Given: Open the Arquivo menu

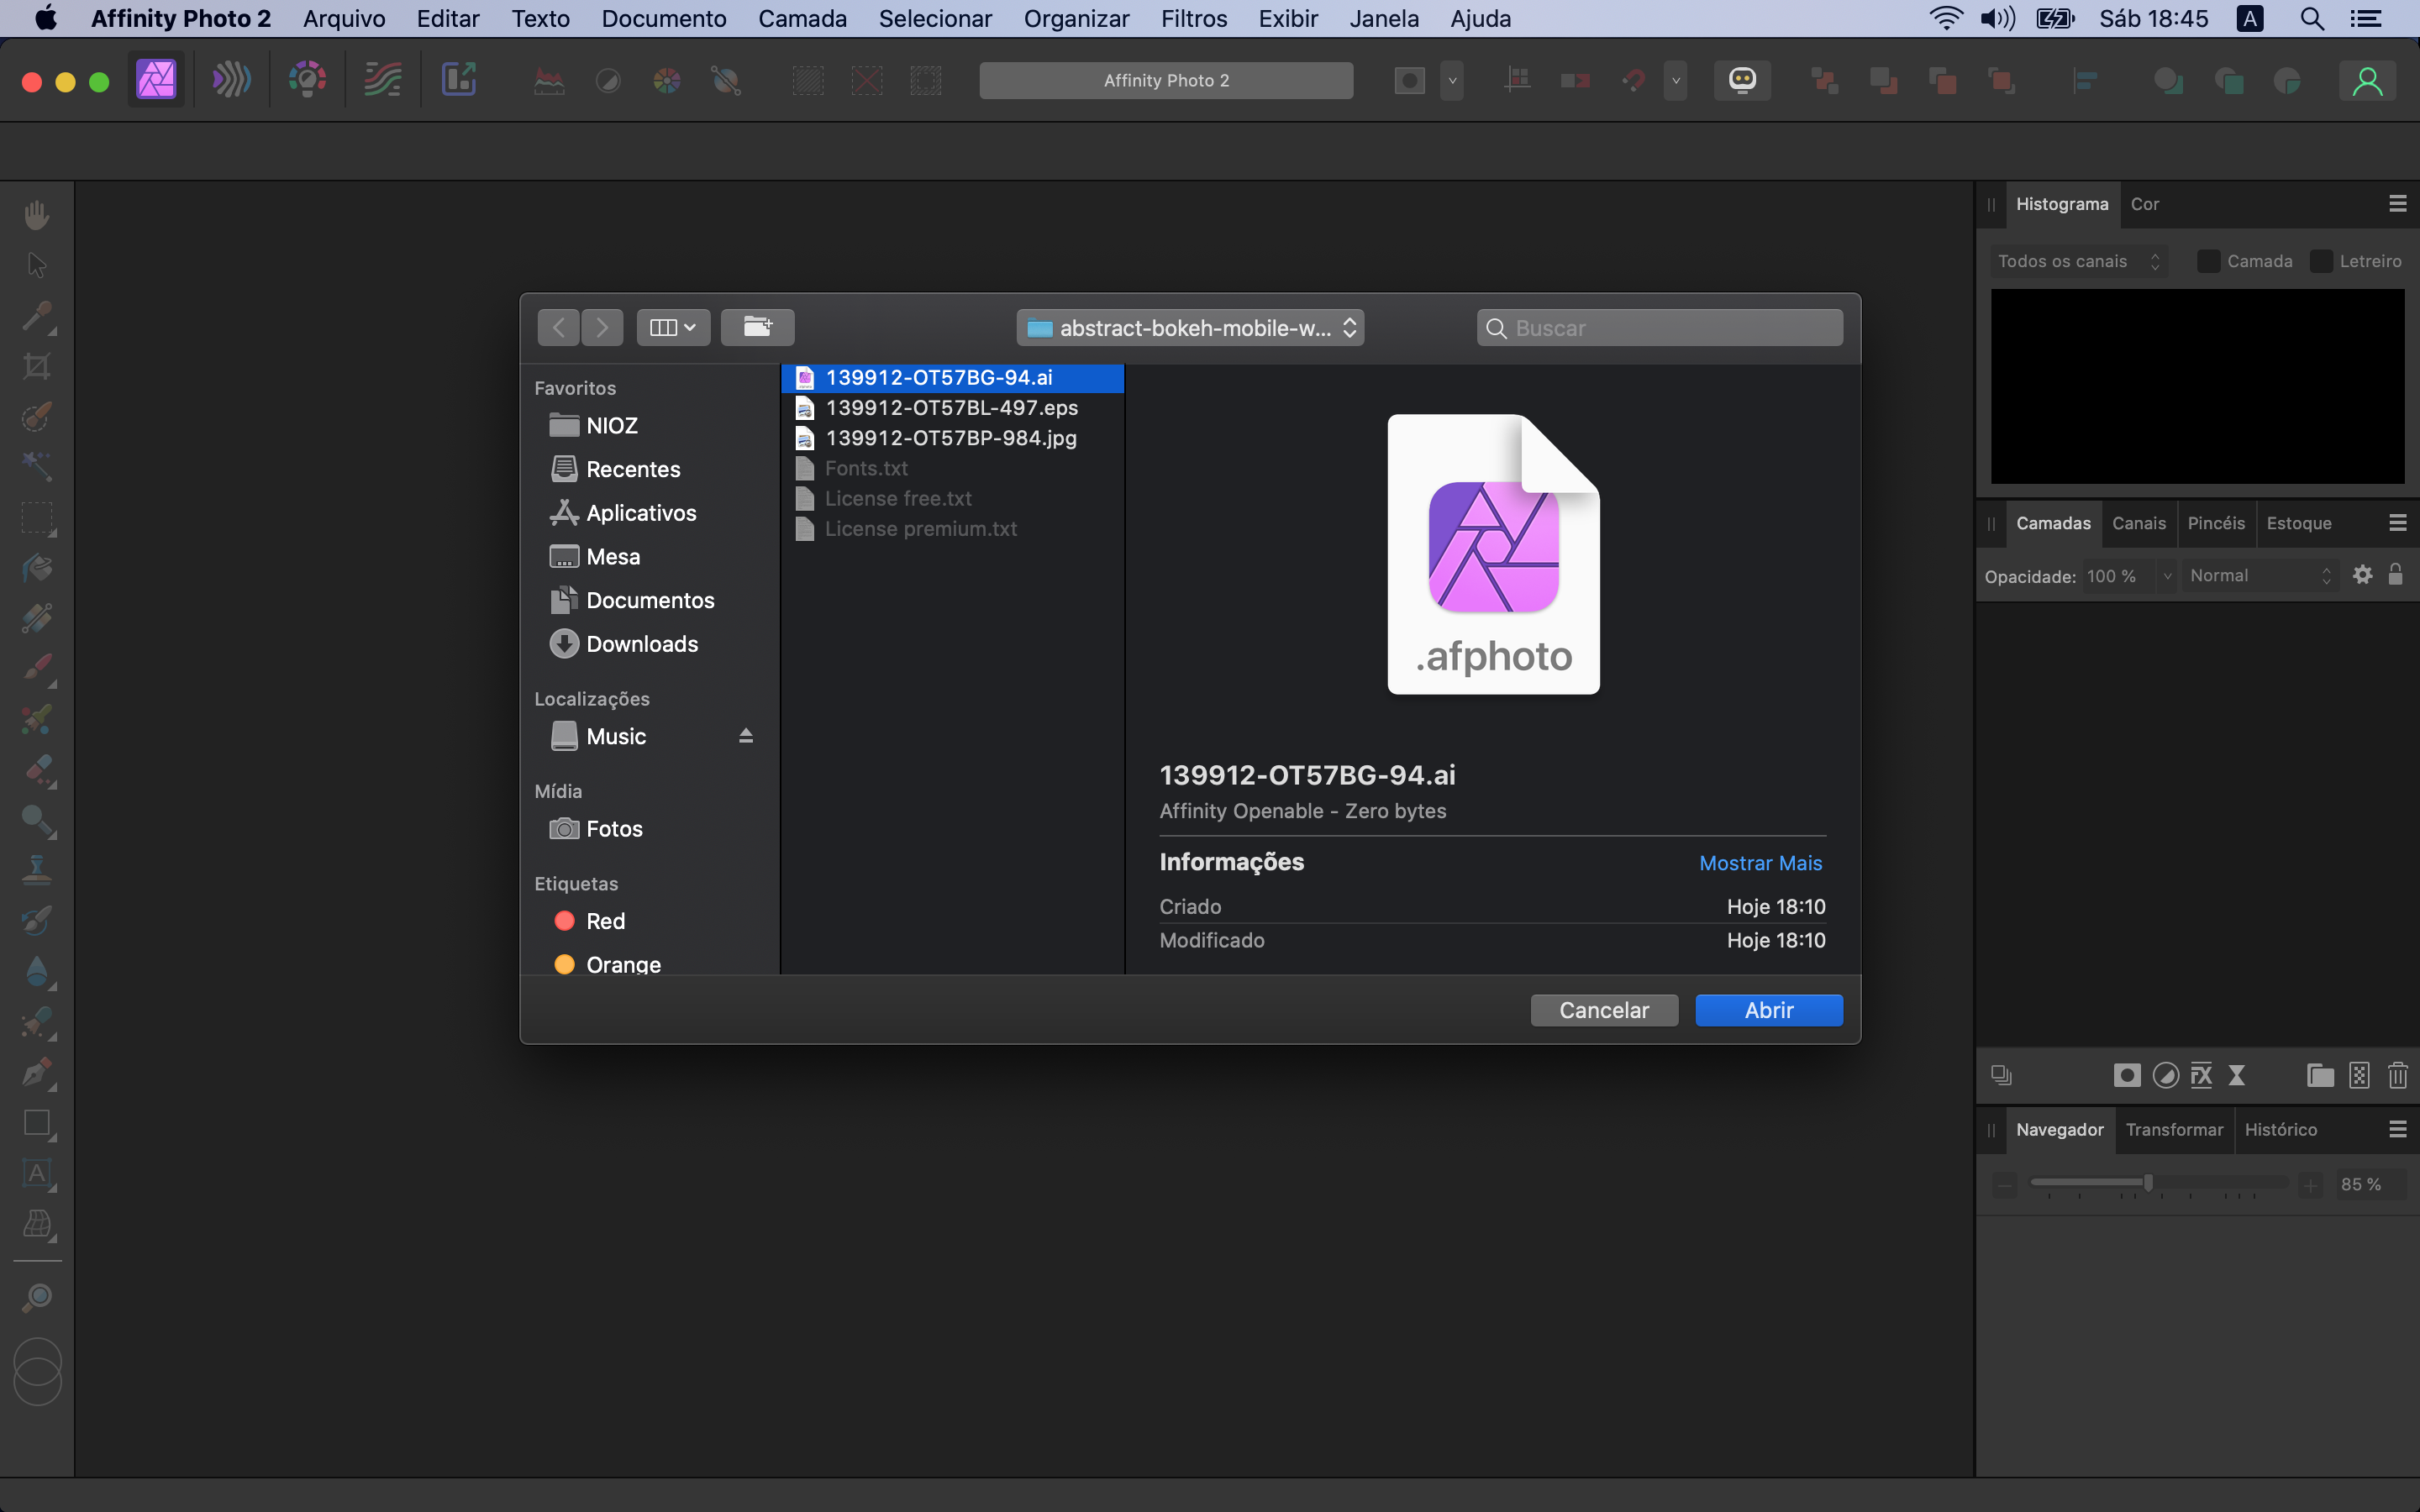Looking at the screenshot, I should tap(344, 18).
